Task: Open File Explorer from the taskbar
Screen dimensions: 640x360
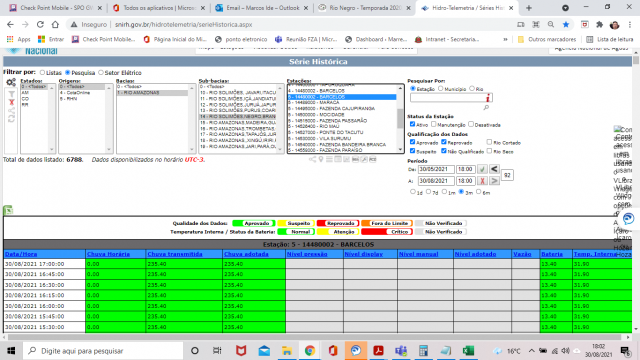Action: pos(287,351)
